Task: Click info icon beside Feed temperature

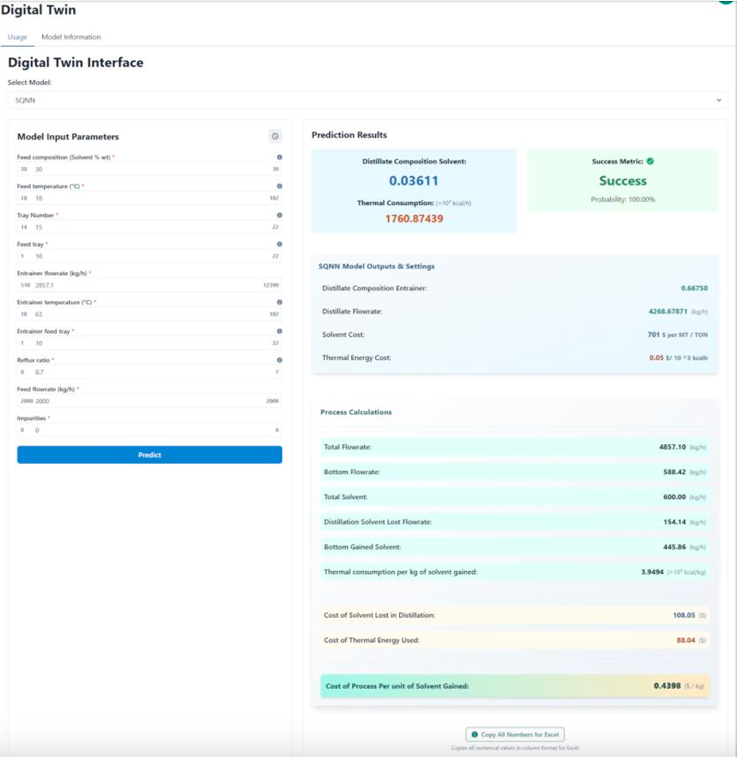Action: [x=279, y=186]
